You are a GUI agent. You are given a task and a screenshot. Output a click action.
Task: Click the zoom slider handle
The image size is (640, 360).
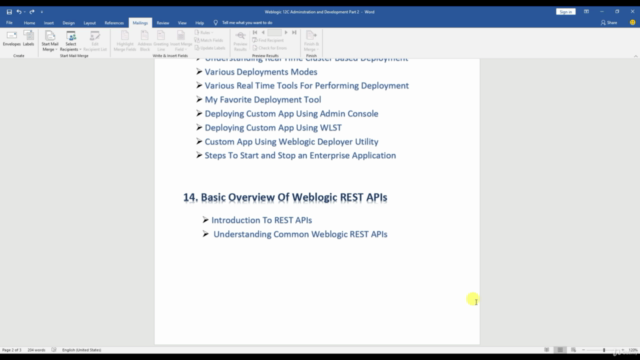(x=604, y=350)
